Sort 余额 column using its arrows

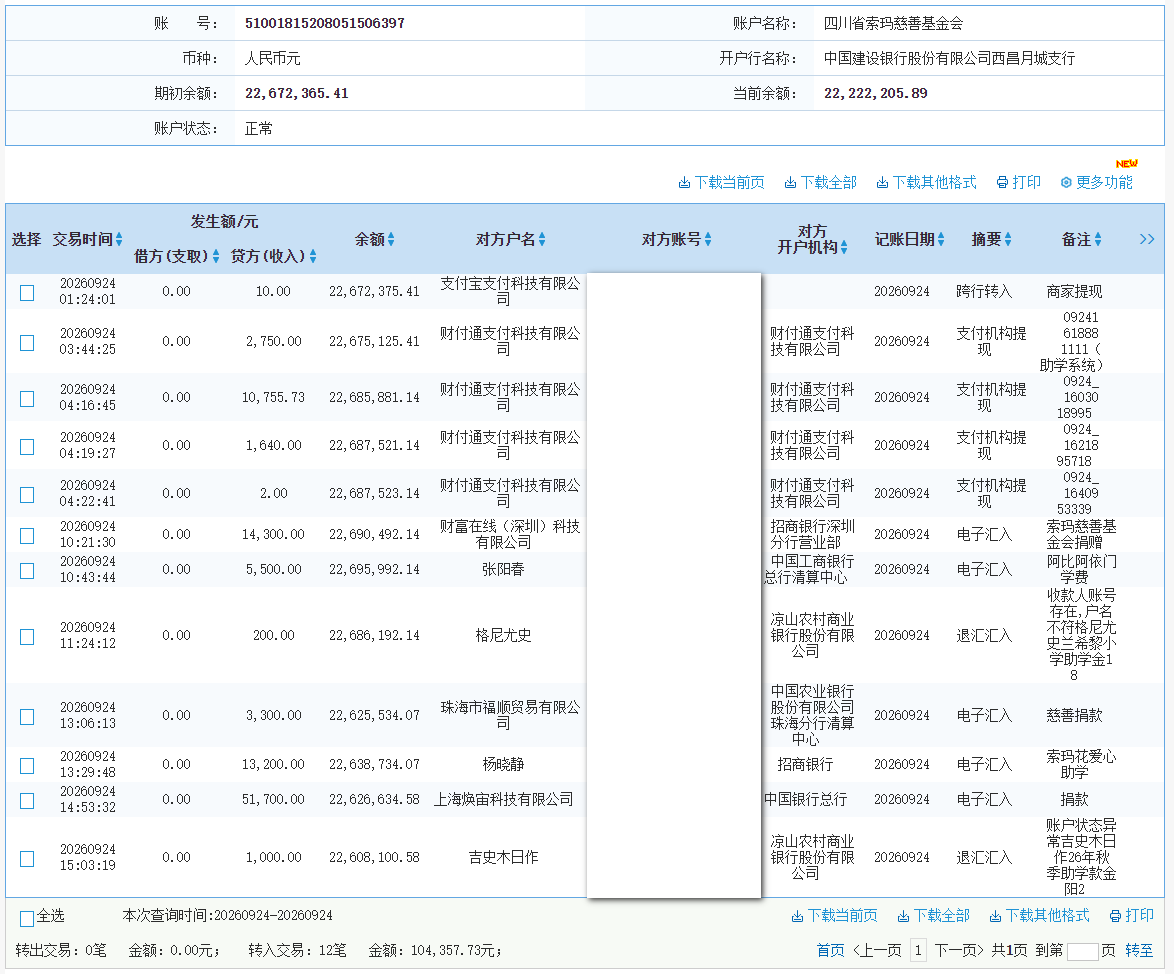pos(391,240)
